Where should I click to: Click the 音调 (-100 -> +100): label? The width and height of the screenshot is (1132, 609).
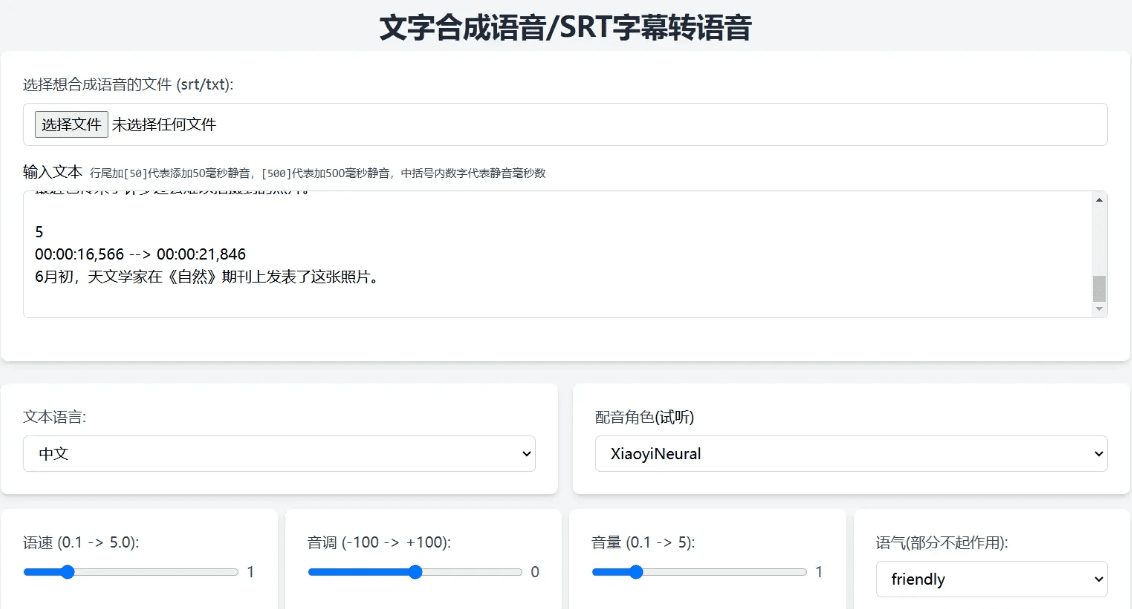pyautogui.click(x=379, y=543)
